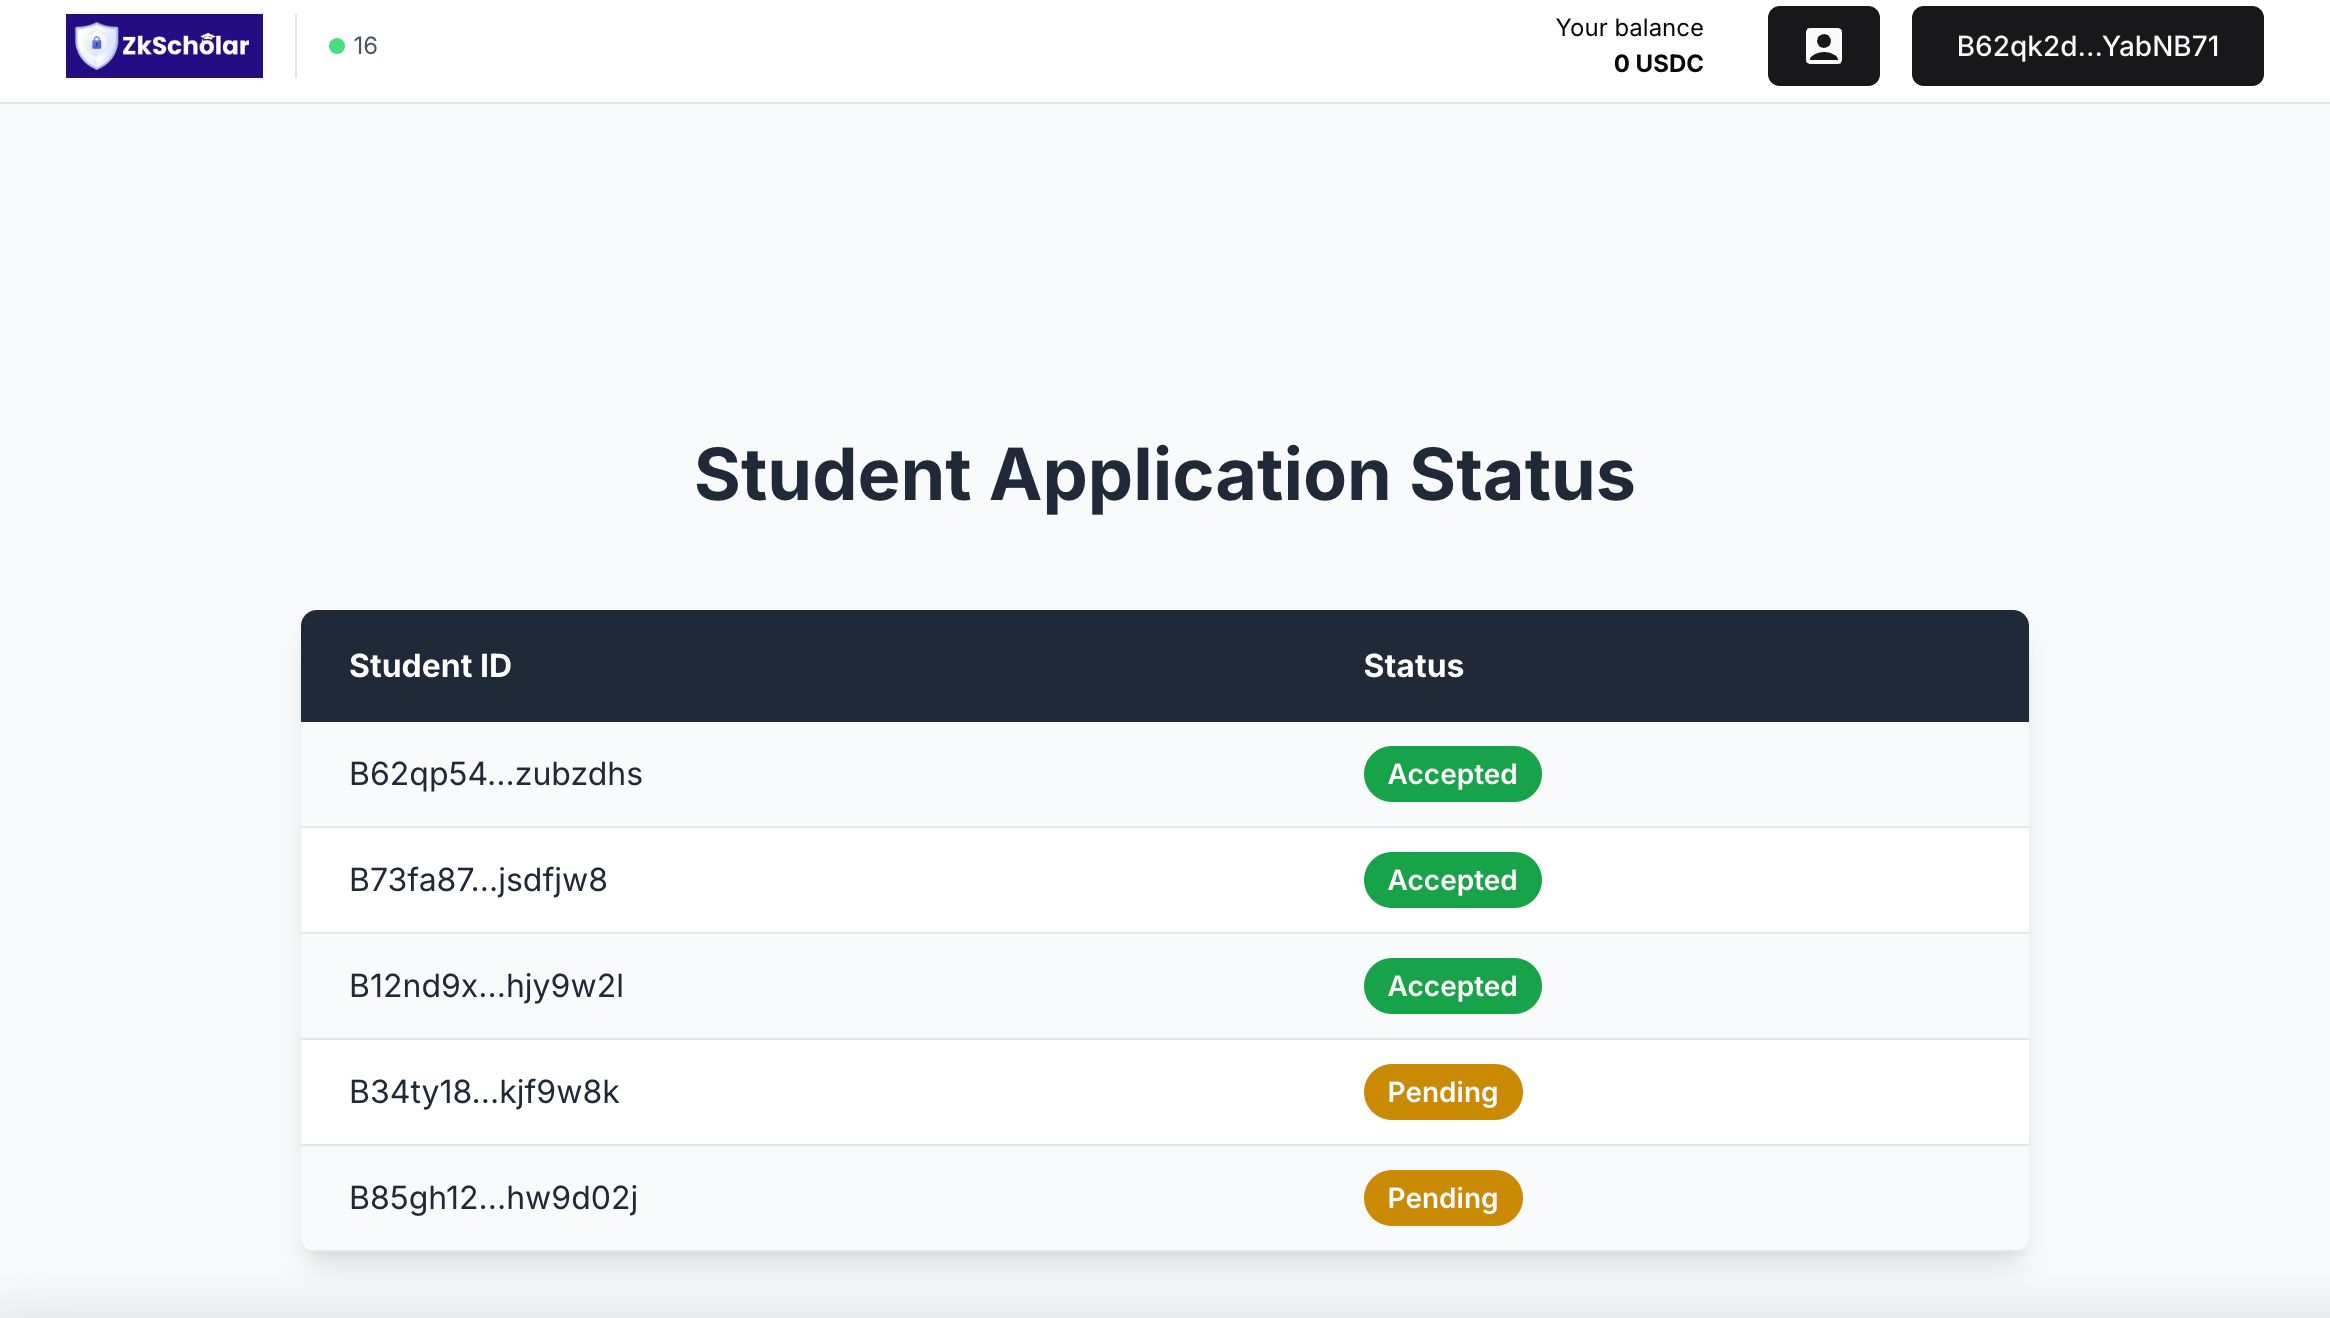Click the Student Application Status heading
Screen dimensions: 2330x1318
(x=1165, y=475)
